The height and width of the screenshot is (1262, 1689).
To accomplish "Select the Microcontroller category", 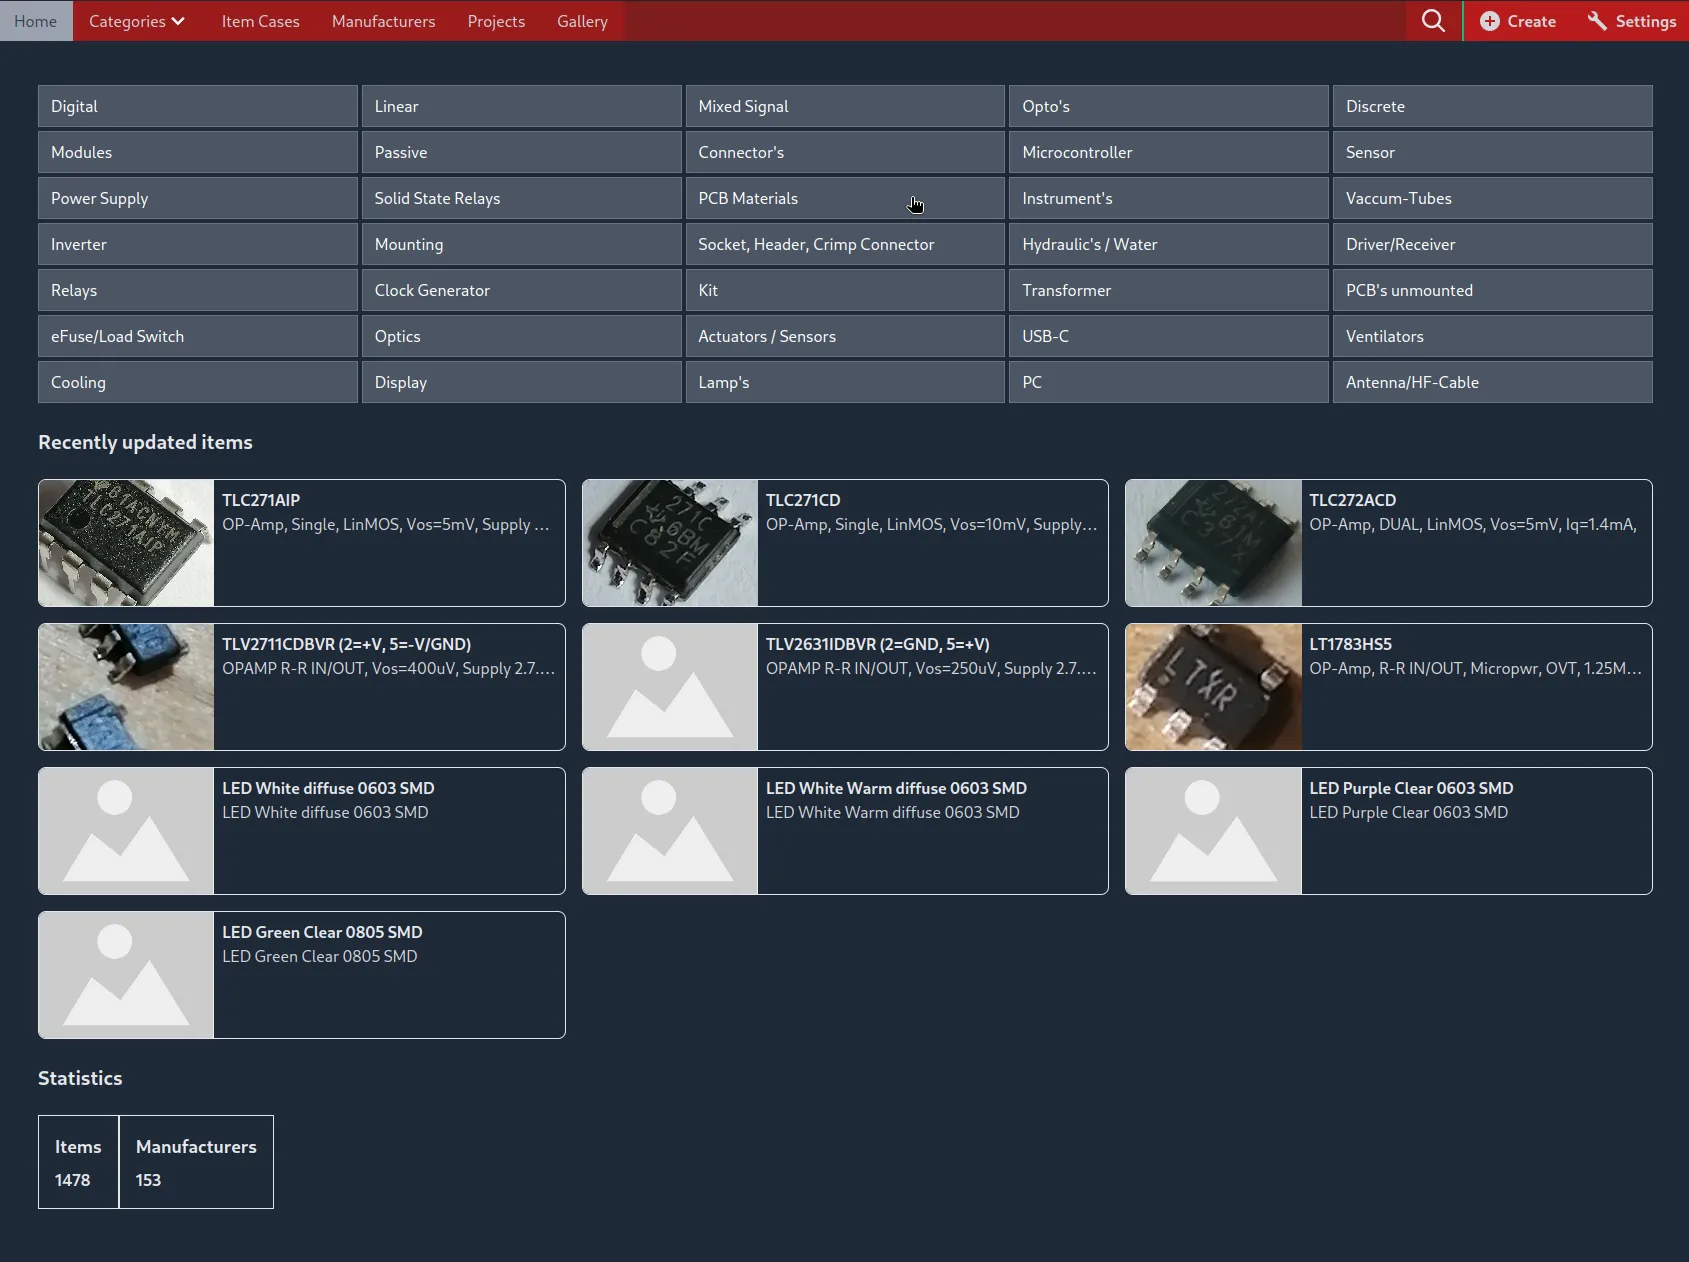I will click(x=1168, y=152).
